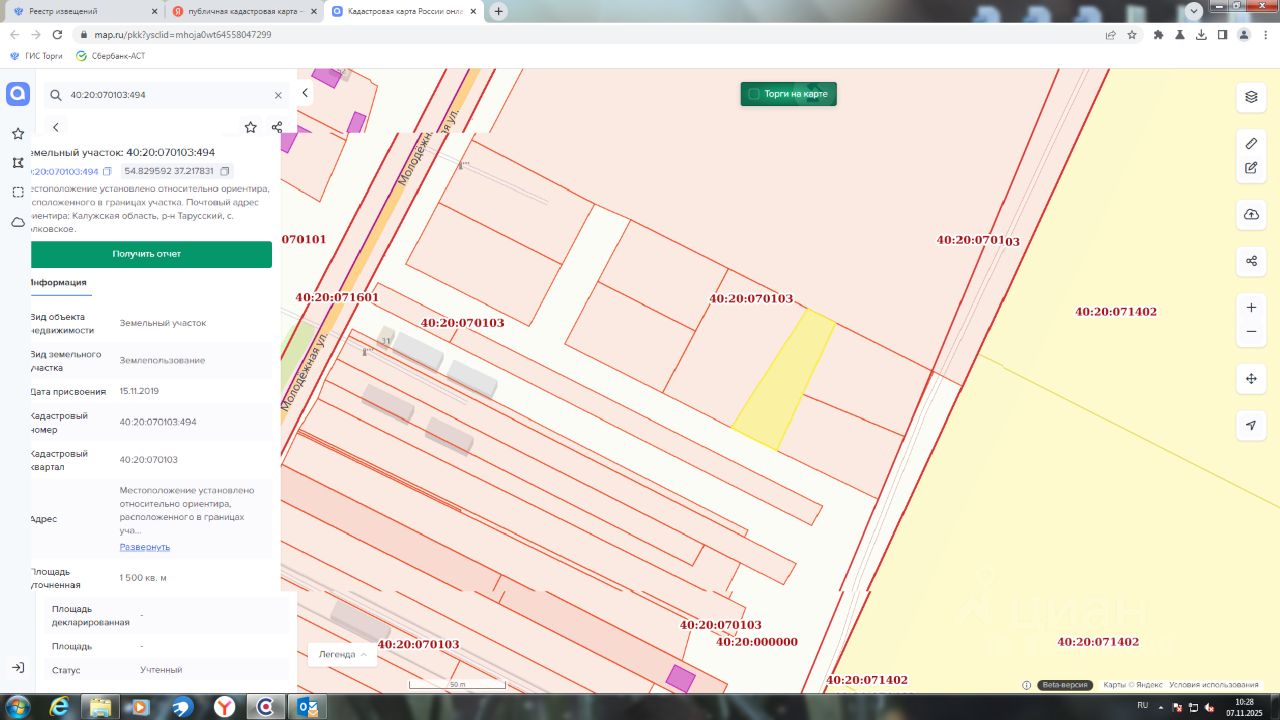Screen dimensions: 1280x720
Task: Open map layers panel
Action: click(x=1251, y=97)
